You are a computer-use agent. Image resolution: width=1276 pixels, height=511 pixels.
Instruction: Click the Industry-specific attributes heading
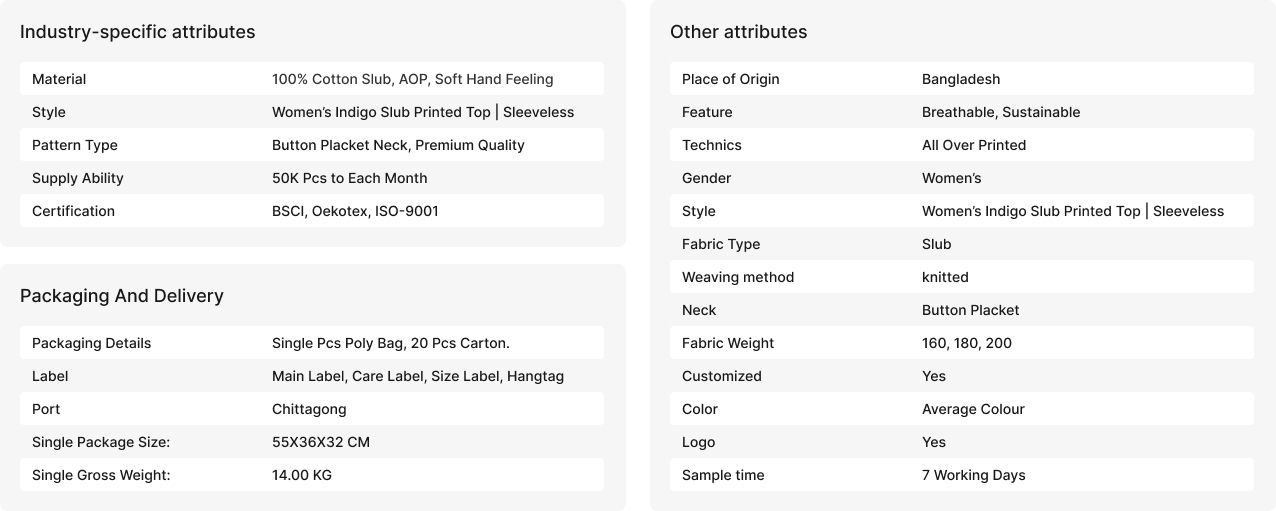[137, 32]
